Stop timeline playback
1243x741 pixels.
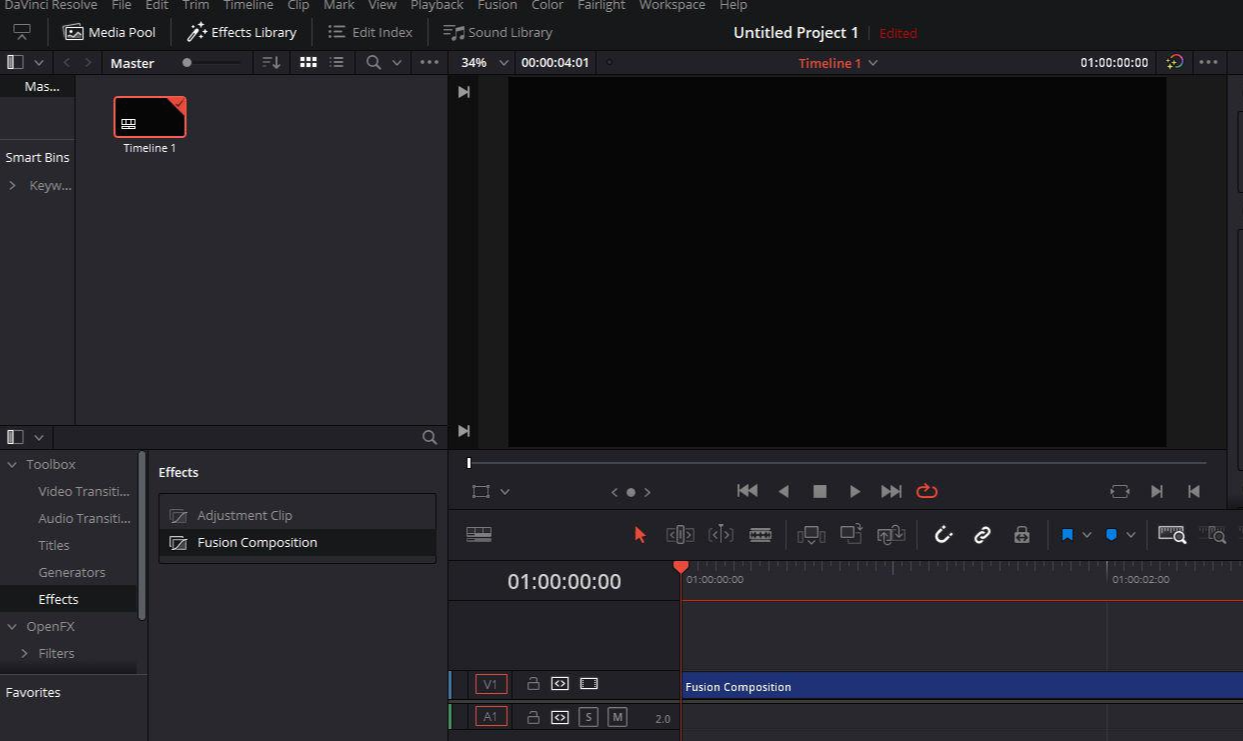pyautogui.click(x=820, y=491)
